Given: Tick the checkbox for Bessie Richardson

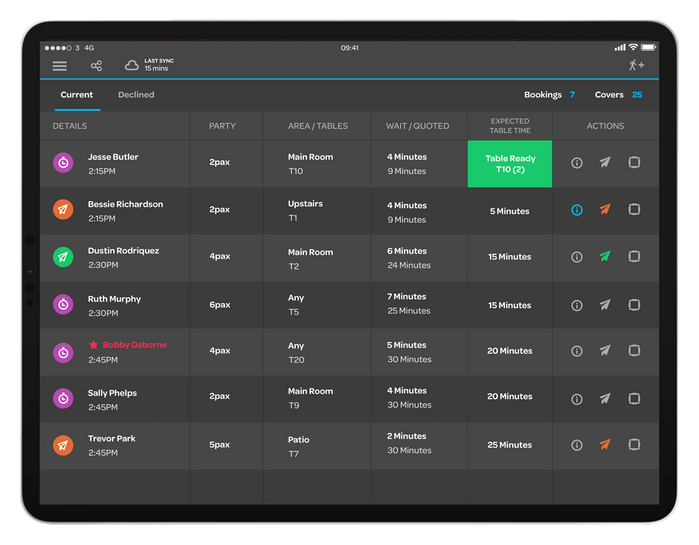Looking at the screenshot, I should [634, 209].
